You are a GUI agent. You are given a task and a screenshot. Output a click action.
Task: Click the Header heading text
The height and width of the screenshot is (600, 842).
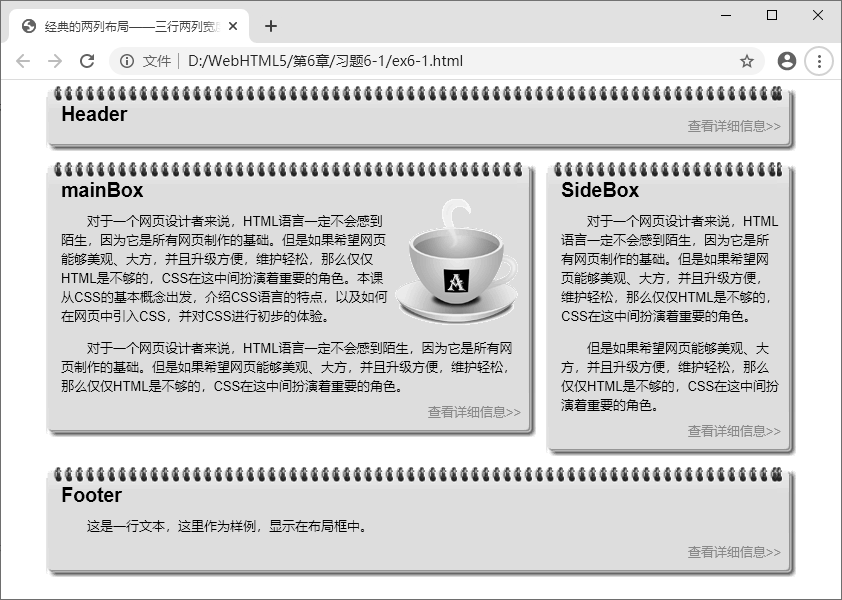pos(95,115)
